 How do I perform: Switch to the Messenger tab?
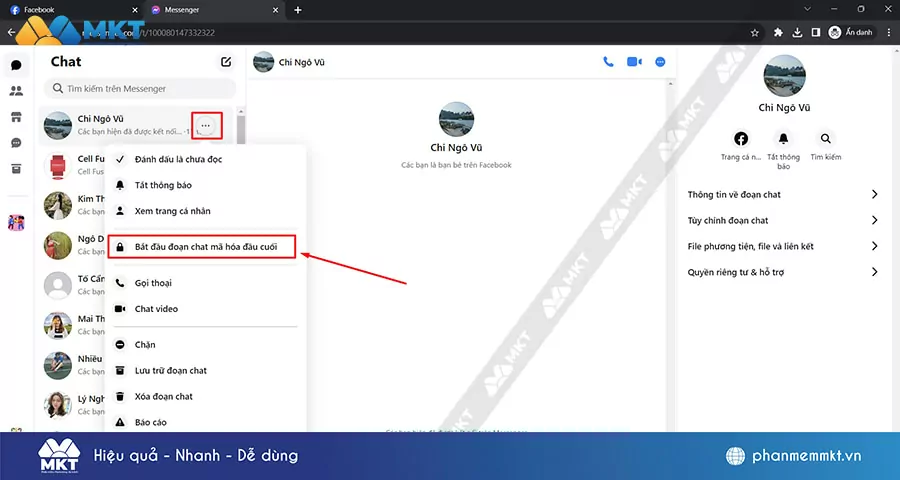click(x=214, y=10)
